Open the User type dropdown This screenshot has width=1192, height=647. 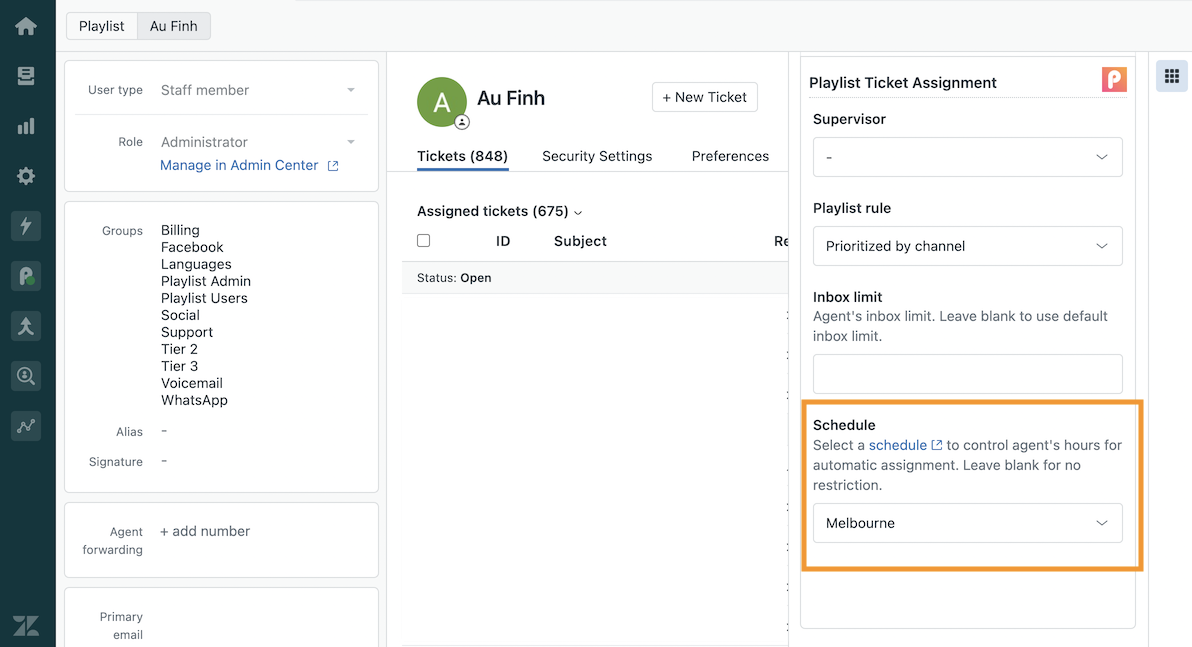tap(257, 90)
